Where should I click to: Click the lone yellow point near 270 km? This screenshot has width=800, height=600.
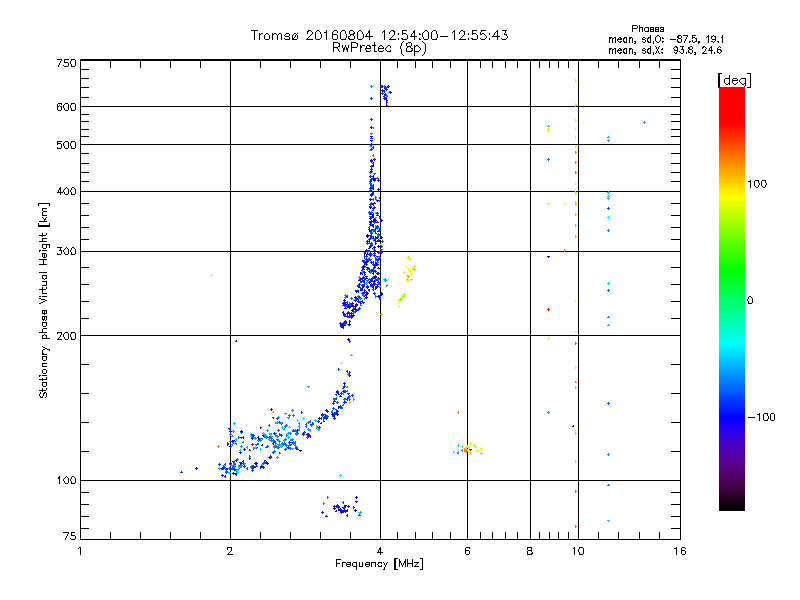[x=211, y=276]
